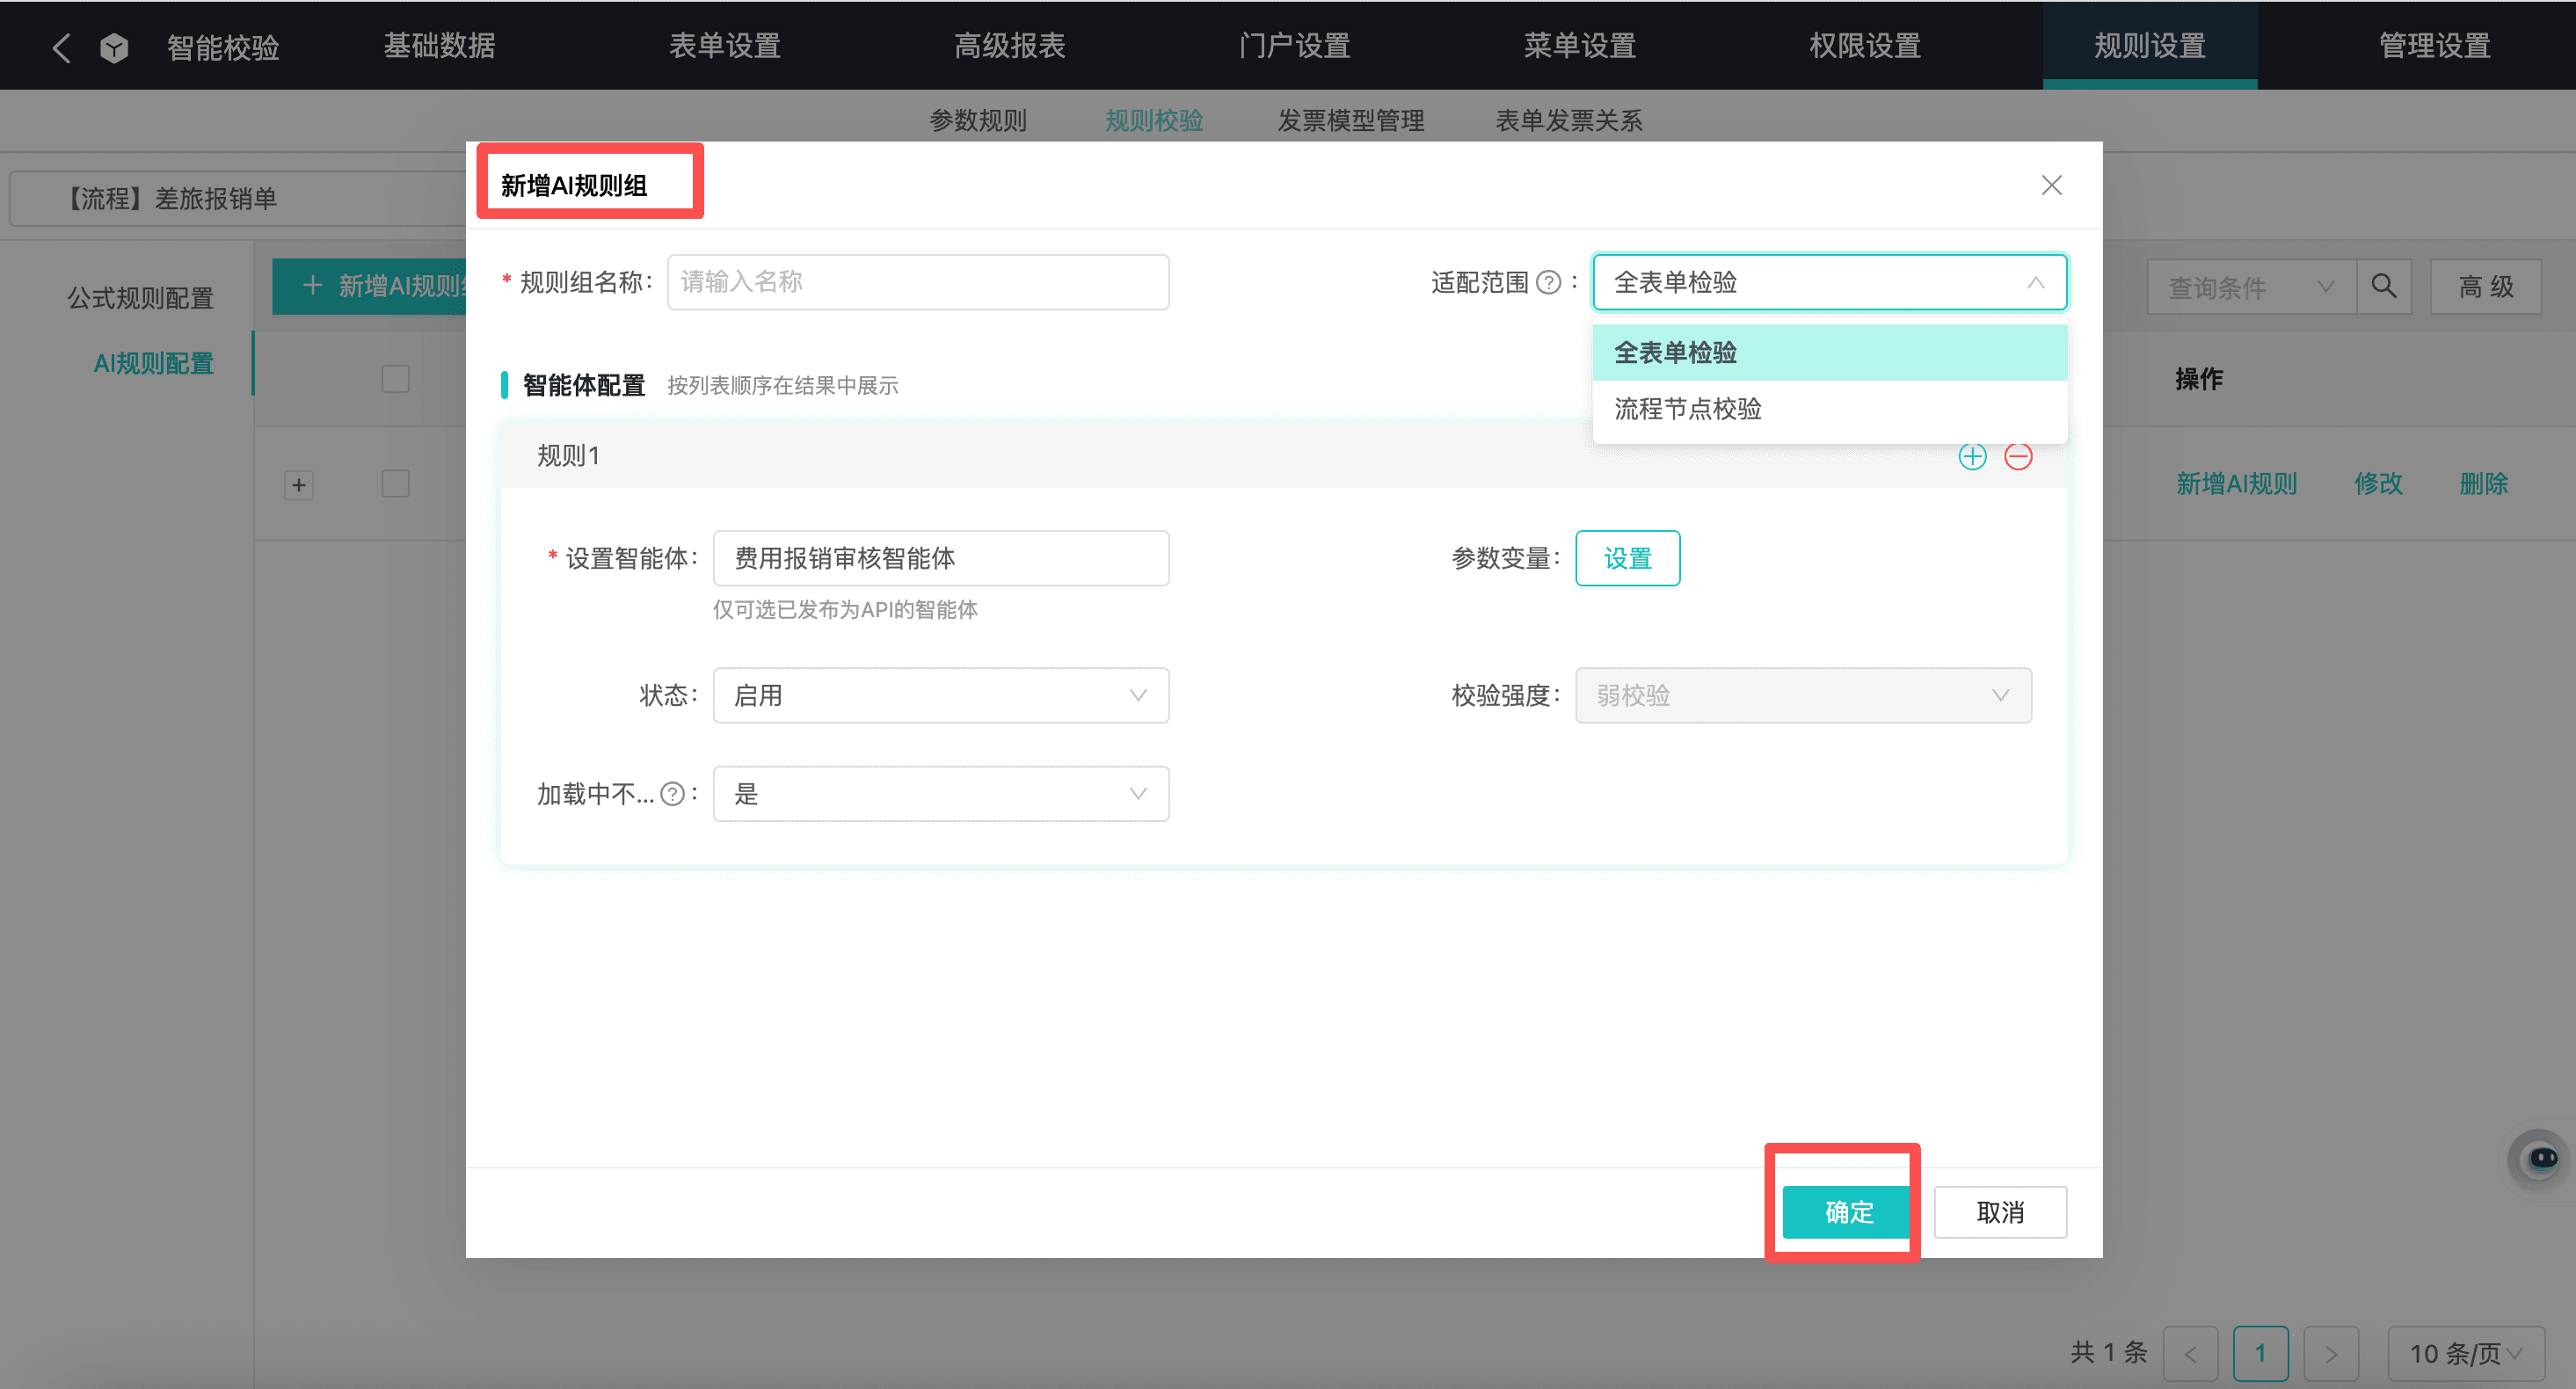Toggle the header select-all checkbox
The height and width of the screenshot is (1389, 2576).
pyautogui.click(x=396, y=379)
